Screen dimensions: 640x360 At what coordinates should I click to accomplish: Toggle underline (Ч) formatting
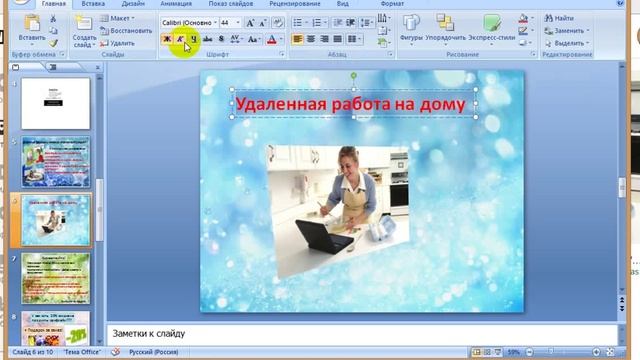[x=193, y=39]
